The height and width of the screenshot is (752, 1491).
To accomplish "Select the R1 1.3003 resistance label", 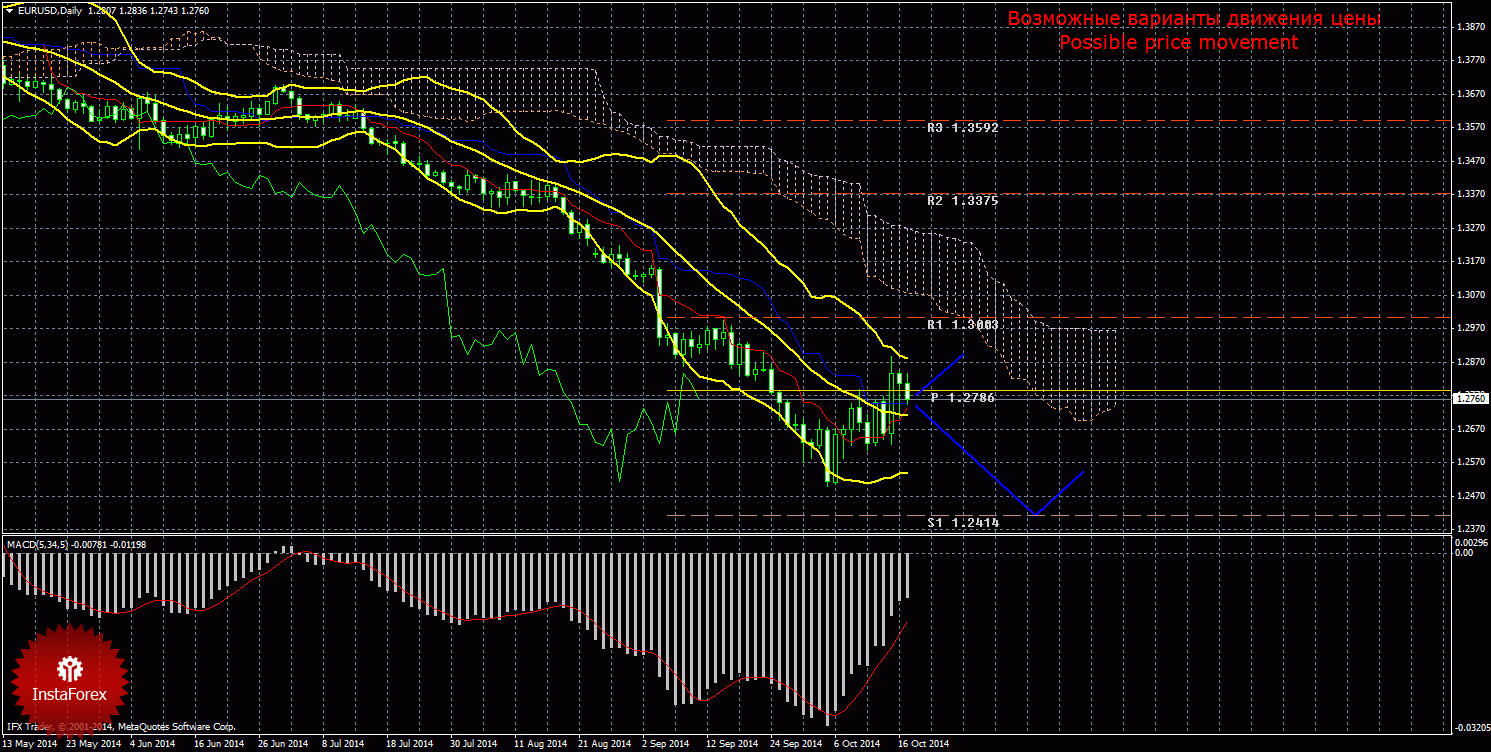I will click(x=962, y=325).
